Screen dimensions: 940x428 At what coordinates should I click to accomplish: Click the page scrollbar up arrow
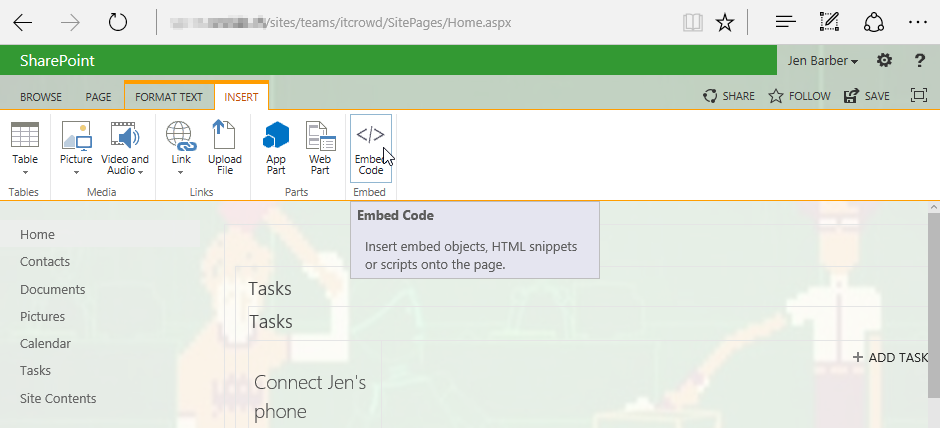pyautogui.click(x=934, y=207)
